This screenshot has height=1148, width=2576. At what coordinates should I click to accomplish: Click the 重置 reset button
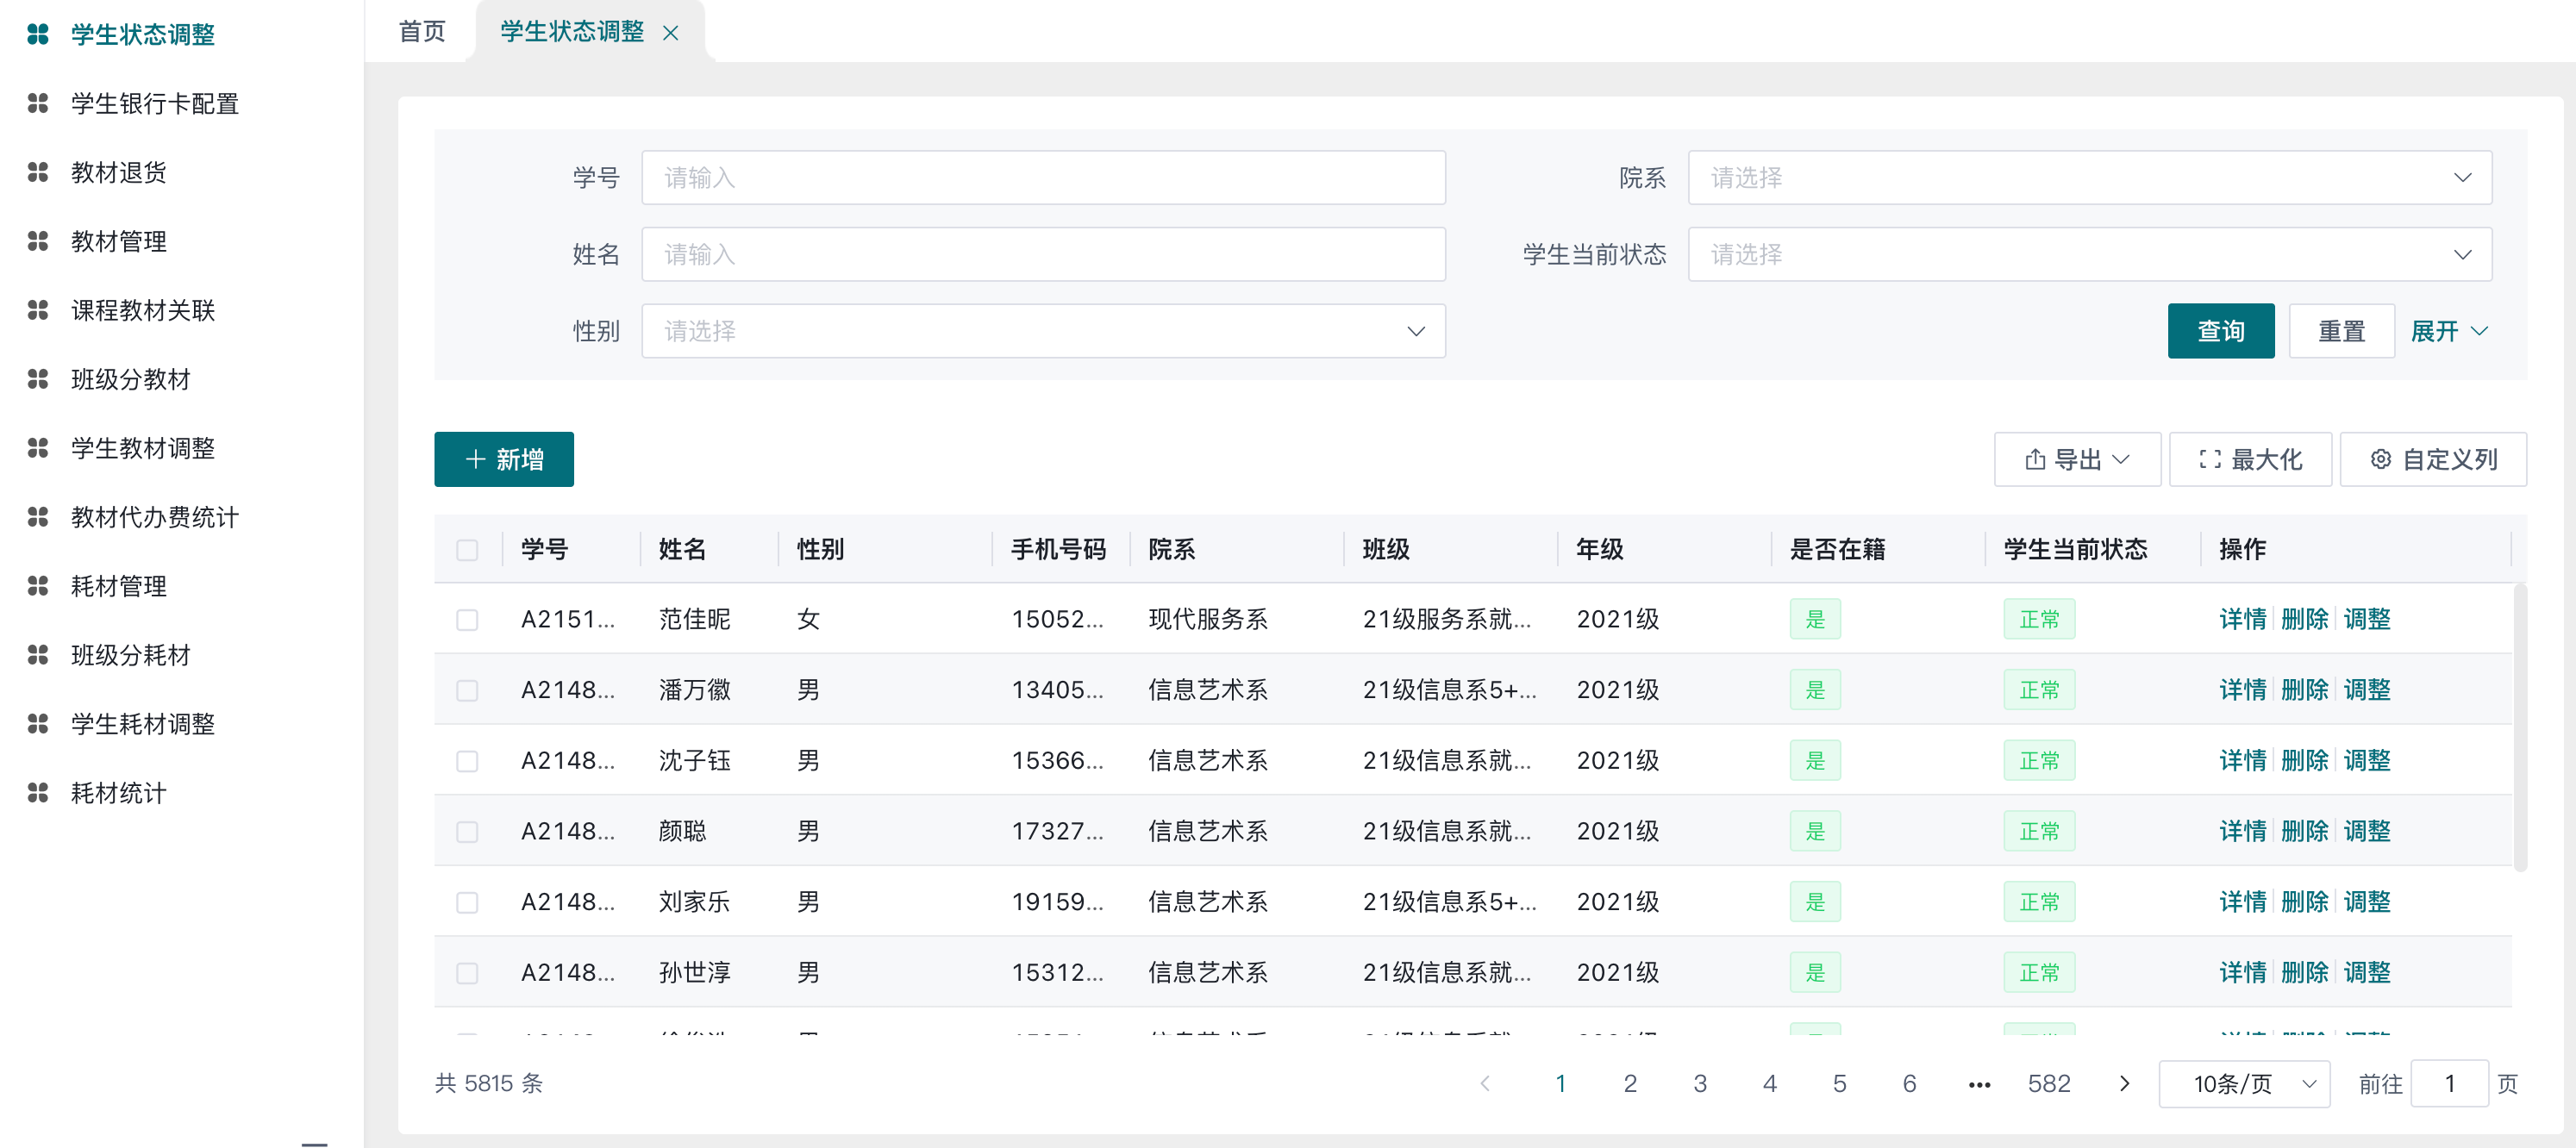2341,332
